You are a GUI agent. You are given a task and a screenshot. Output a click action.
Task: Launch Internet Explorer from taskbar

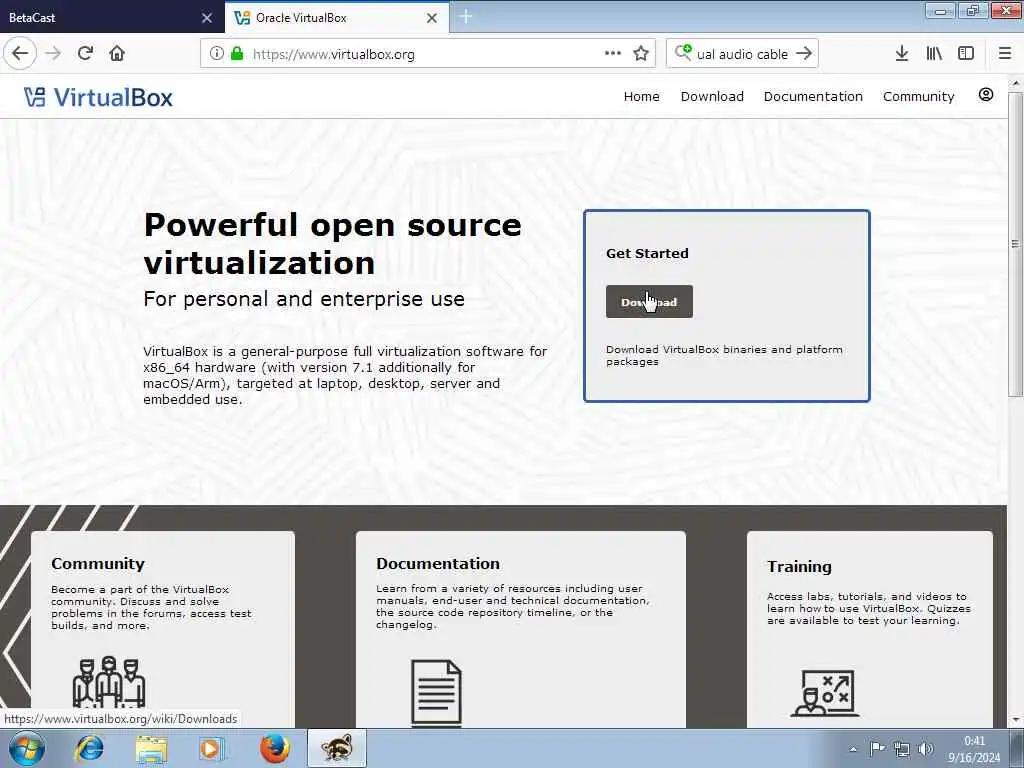[x=89, y=748]
